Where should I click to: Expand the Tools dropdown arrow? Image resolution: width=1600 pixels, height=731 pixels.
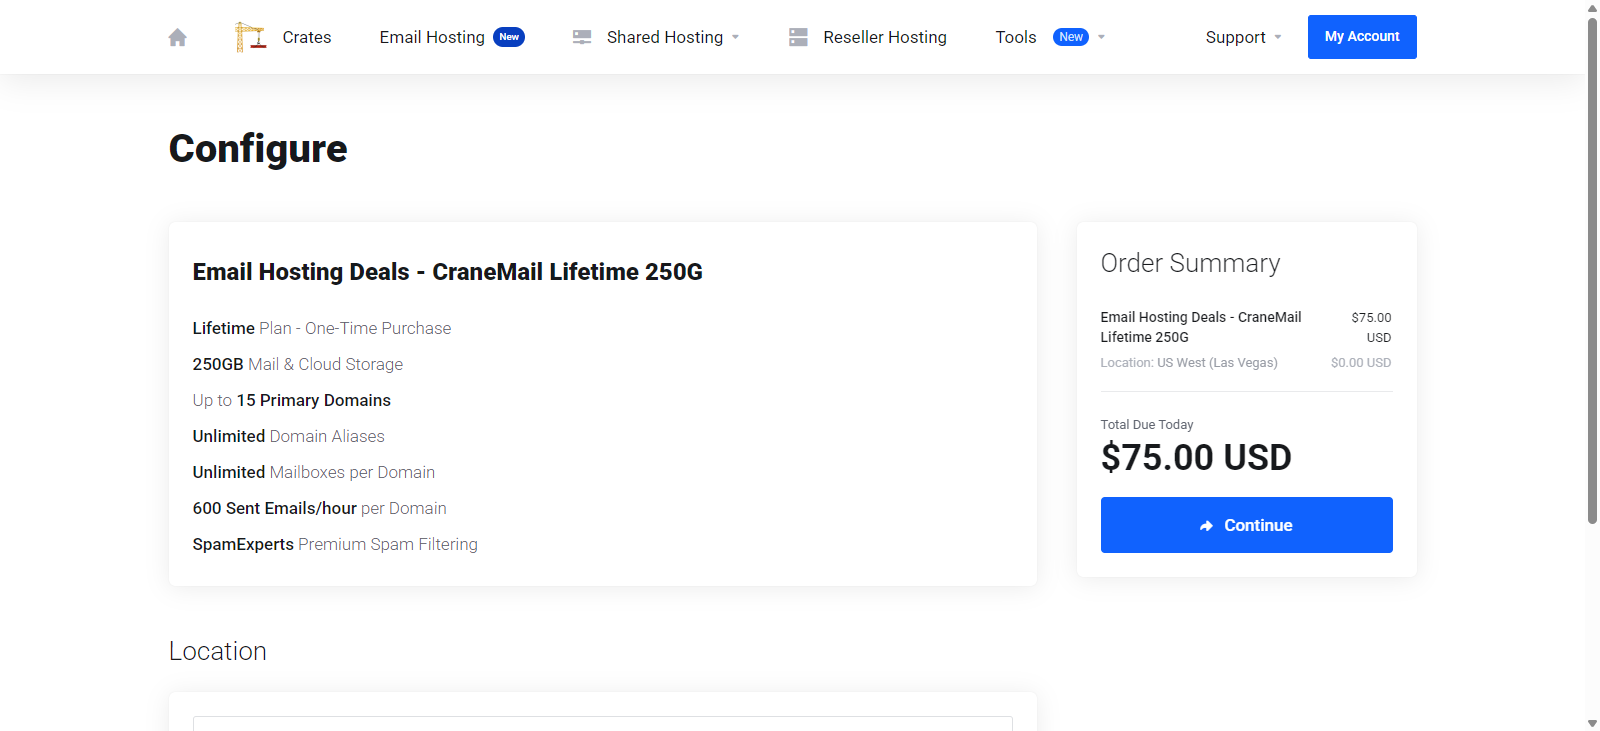point(1102,37)
